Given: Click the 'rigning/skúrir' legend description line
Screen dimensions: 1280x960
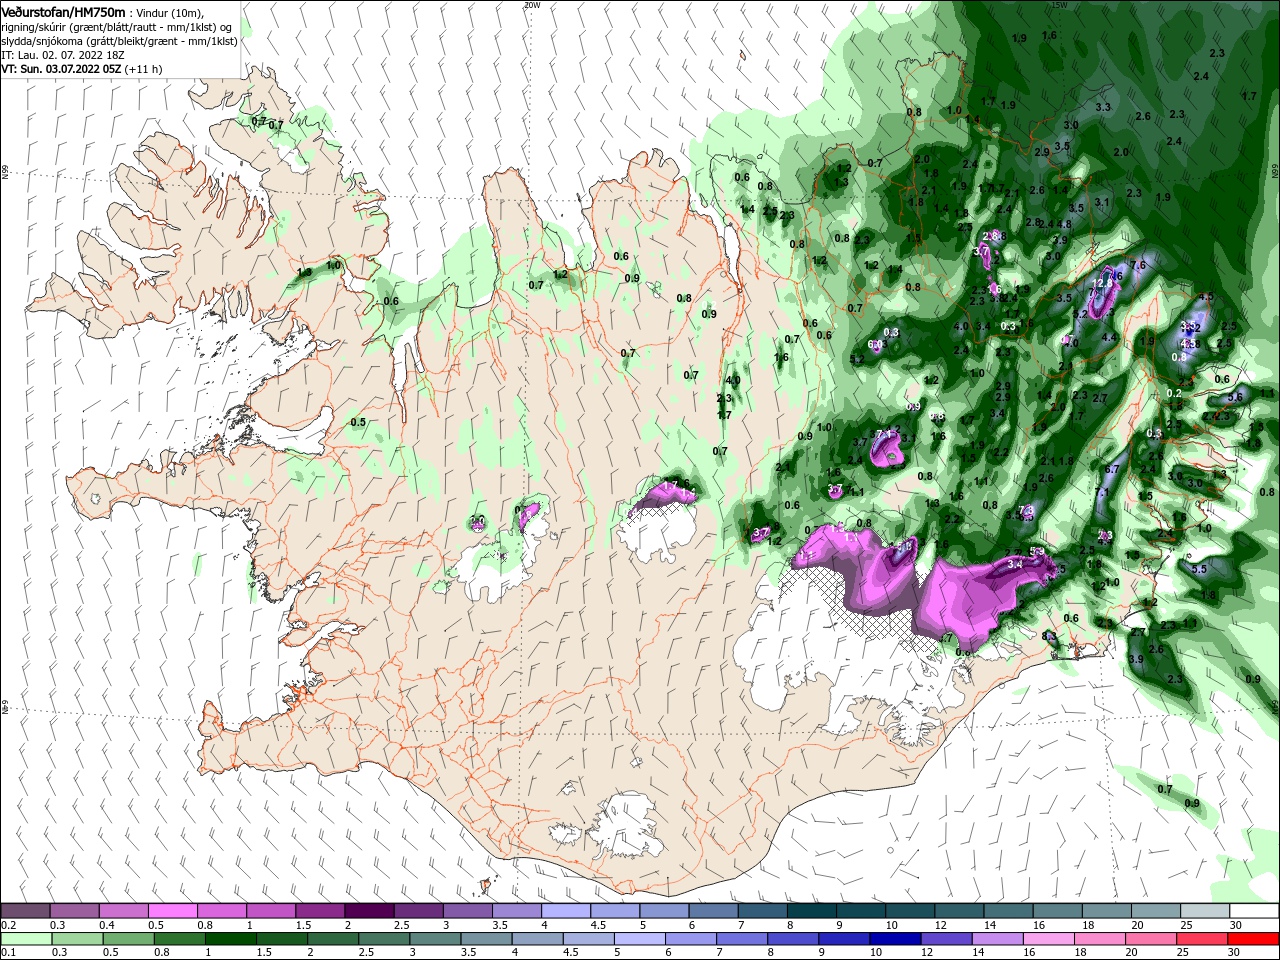Looking at the screenshot, I should [x=118, y=27].
